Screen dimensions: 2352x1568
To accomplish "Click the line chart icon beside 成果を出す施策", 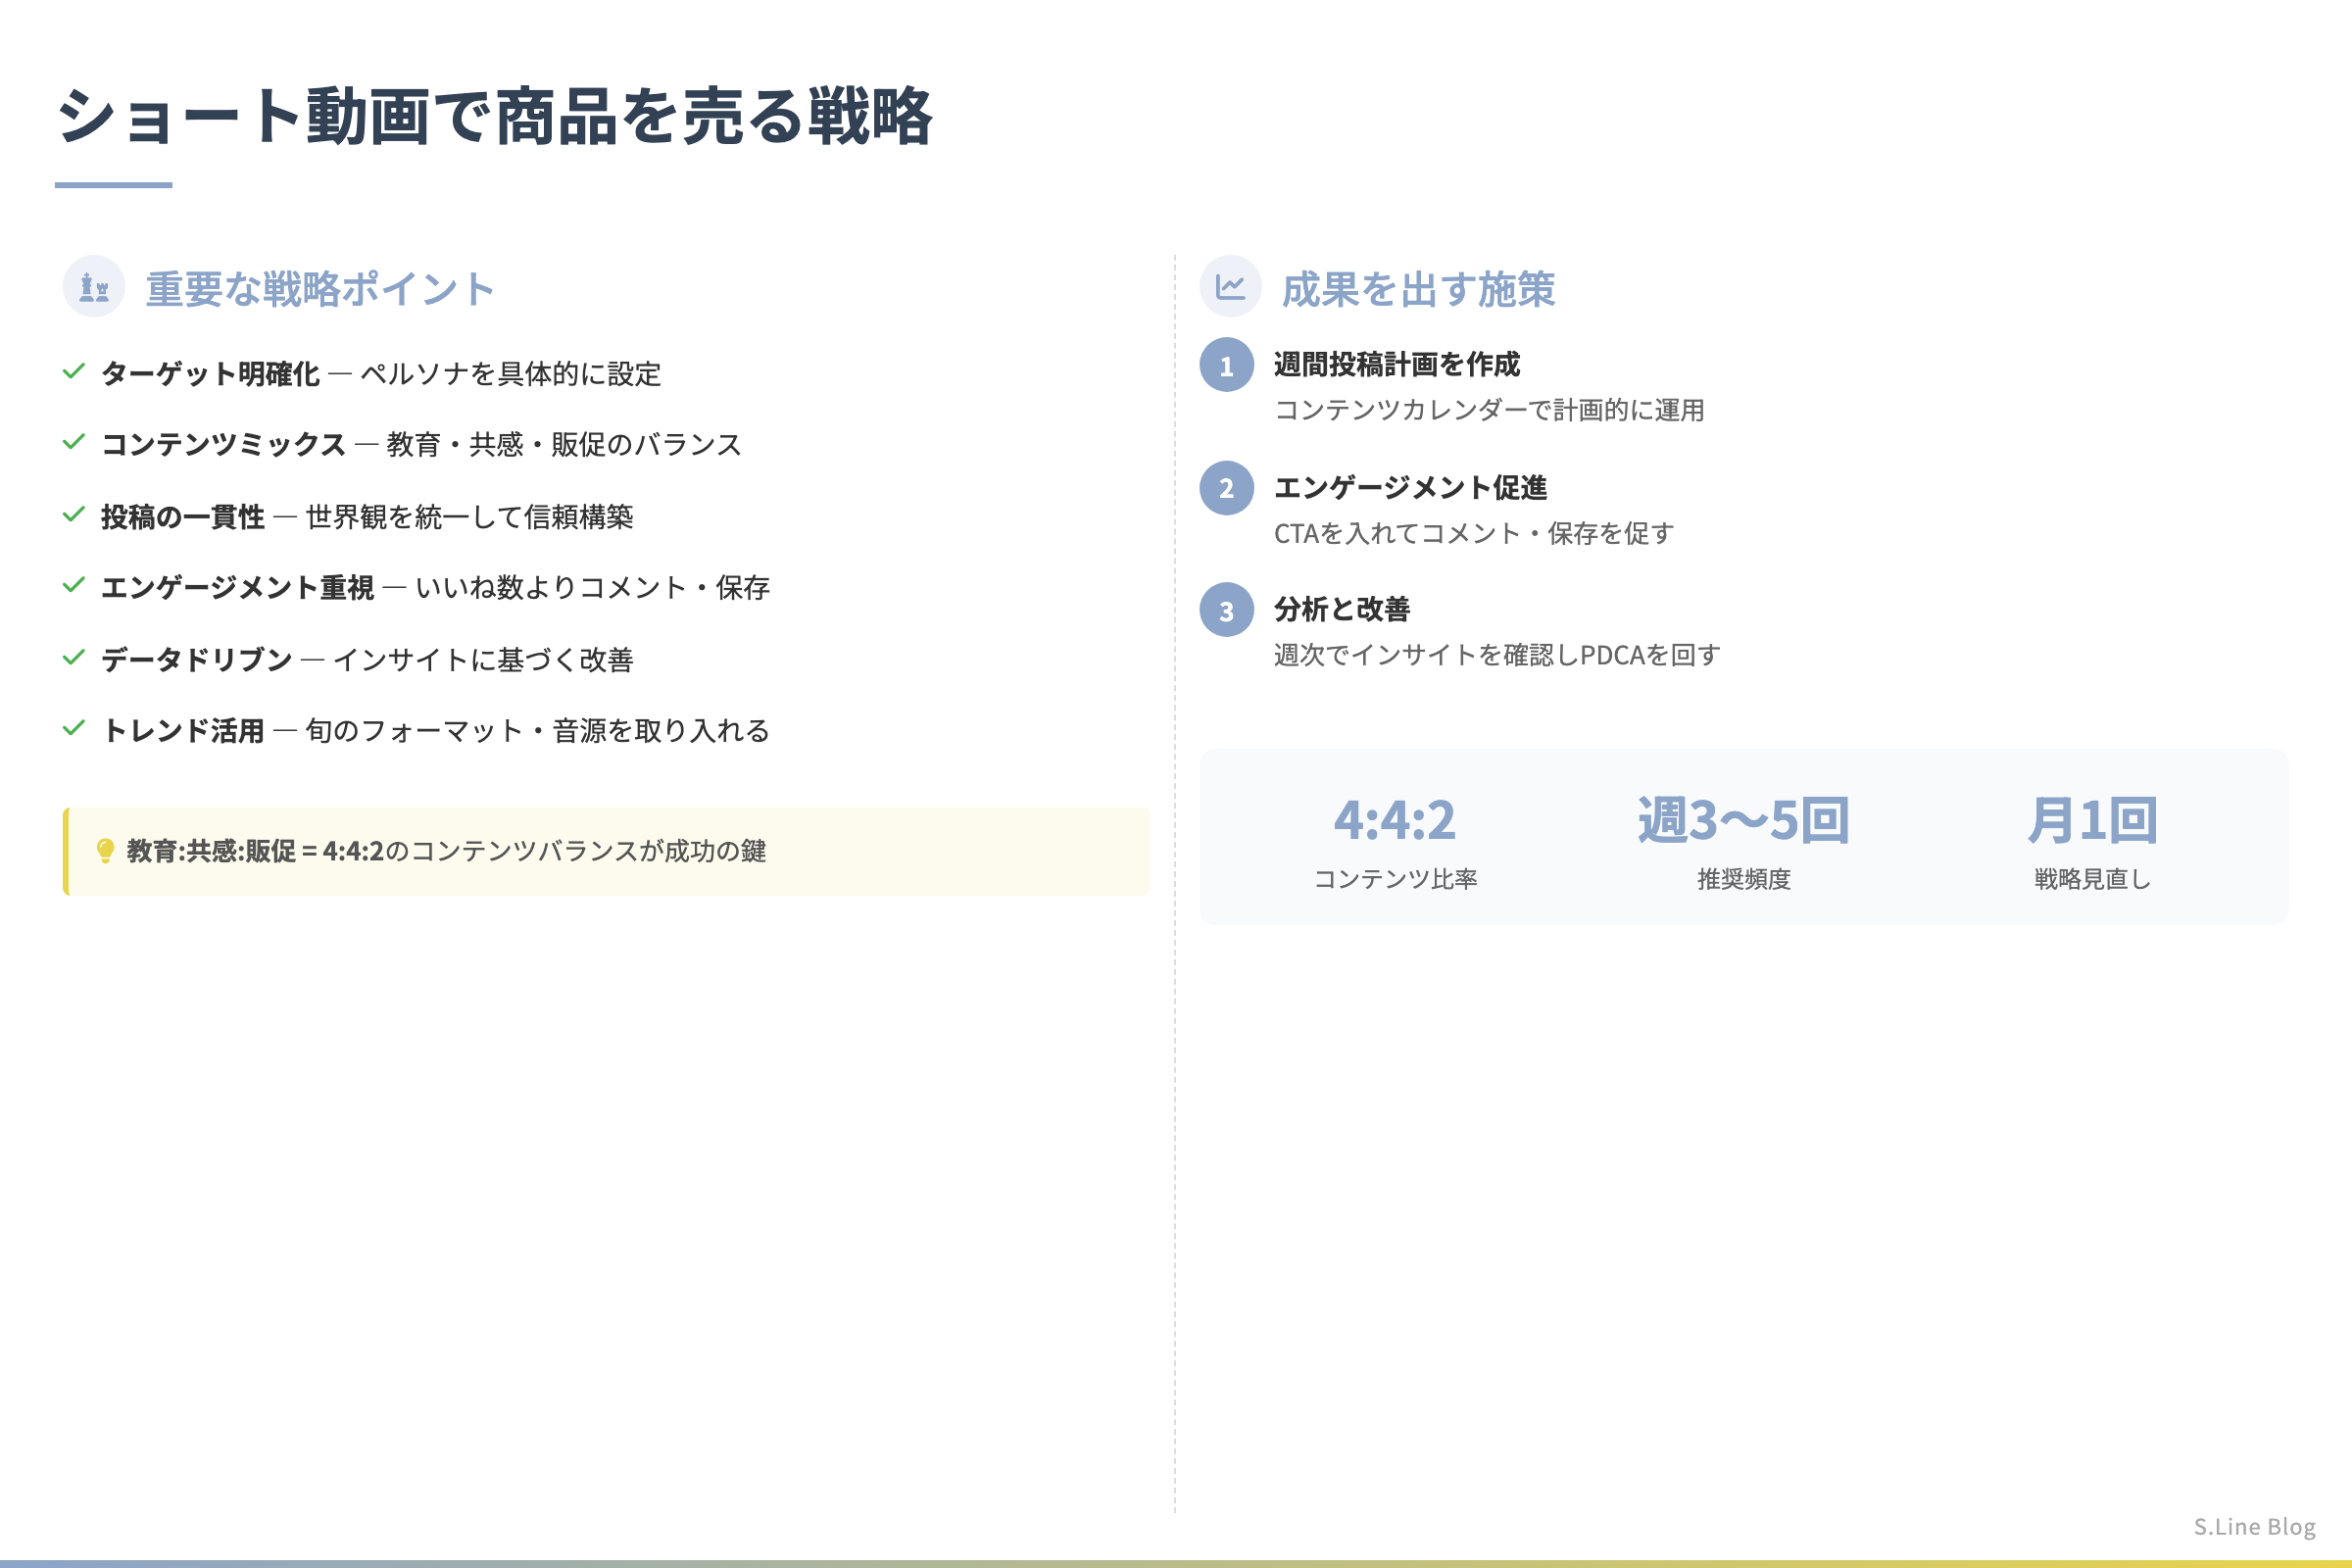I will pyautogui.click(x=1230, y=287).
